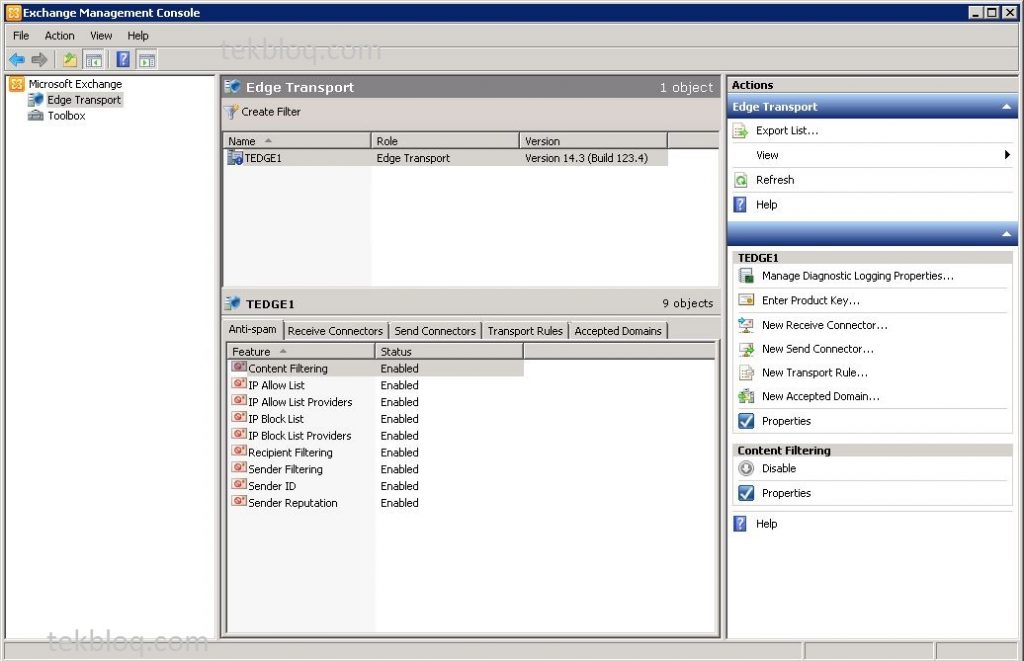Click the New Receive Connector icon

pos(746,325)
